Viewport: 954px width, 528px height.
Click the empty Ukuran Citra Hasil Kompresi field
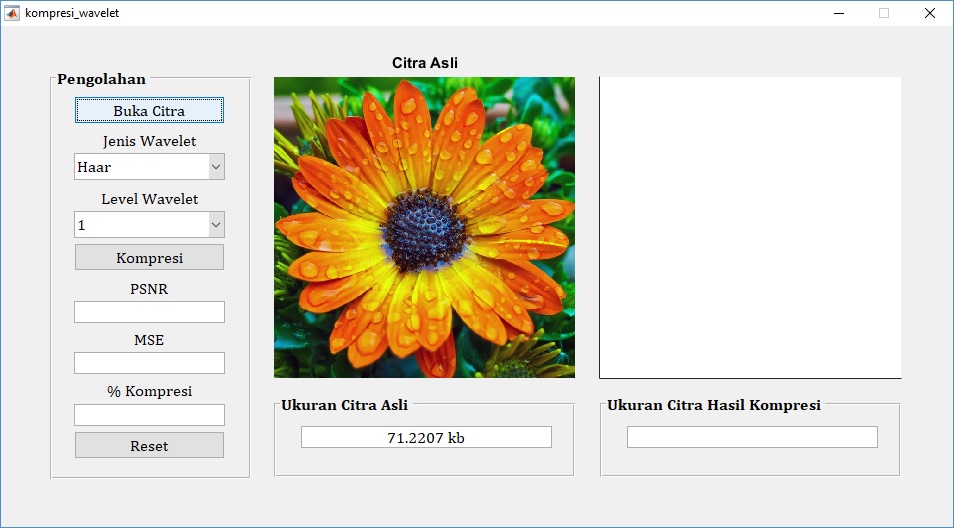[x=752, y=437]
